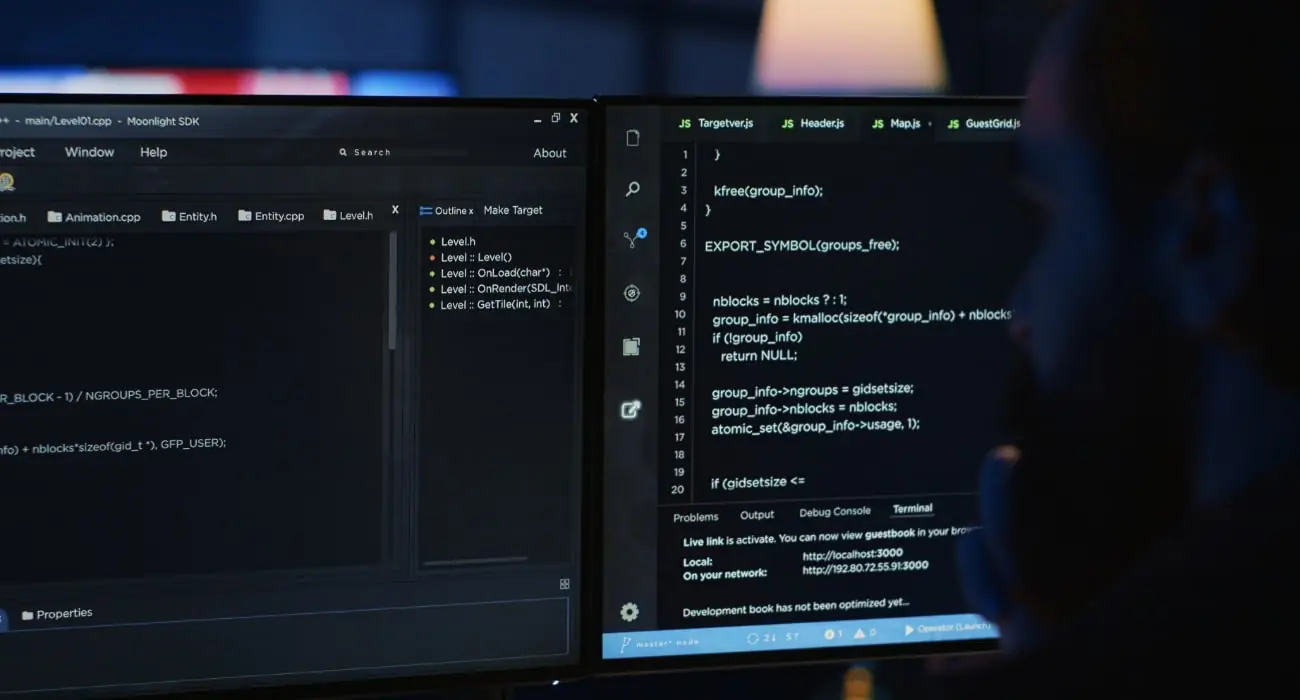Open the http://localhost:3000 link

852,553
